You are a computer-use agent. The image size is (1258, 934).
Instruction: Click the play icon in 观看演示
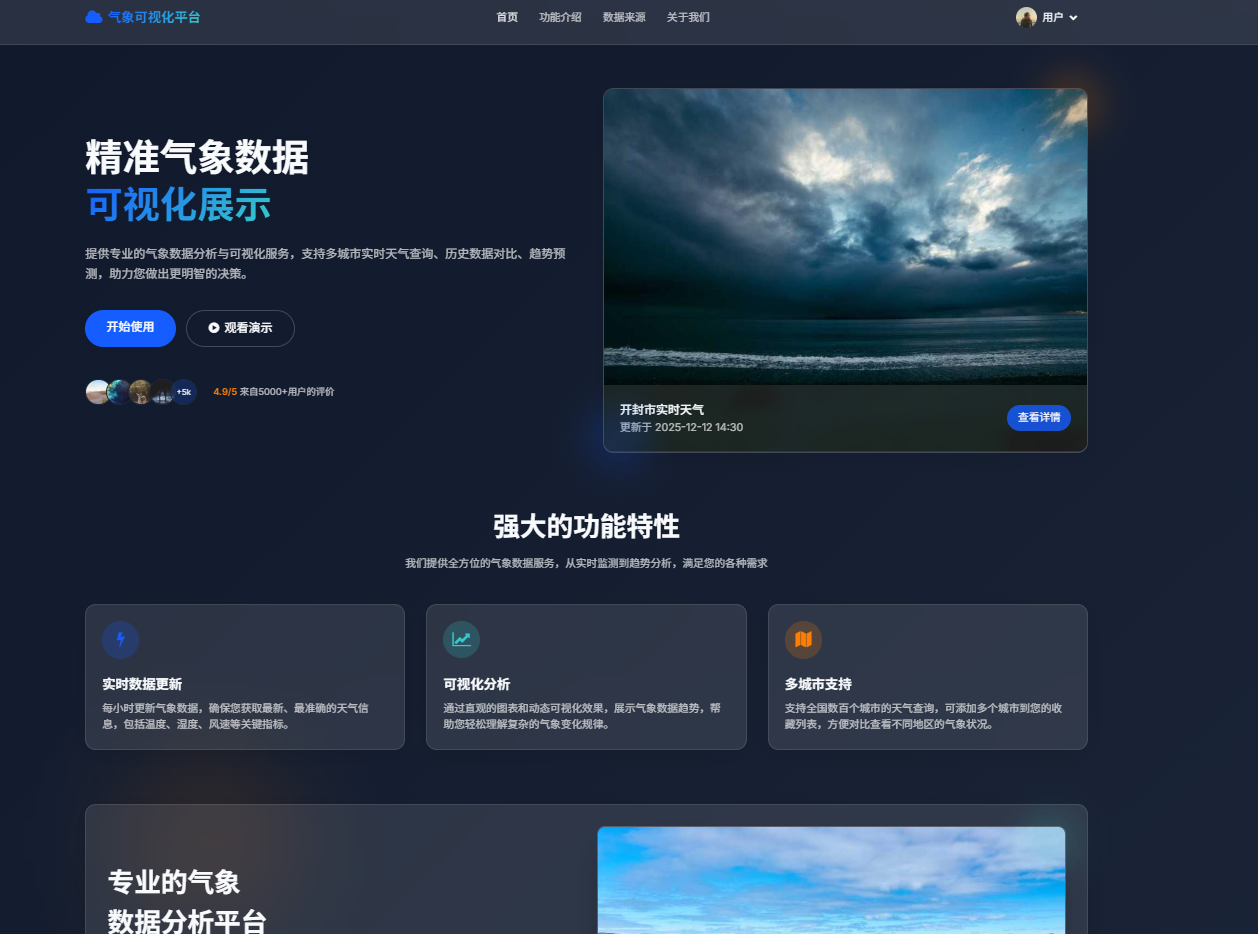tap(214, 328)
